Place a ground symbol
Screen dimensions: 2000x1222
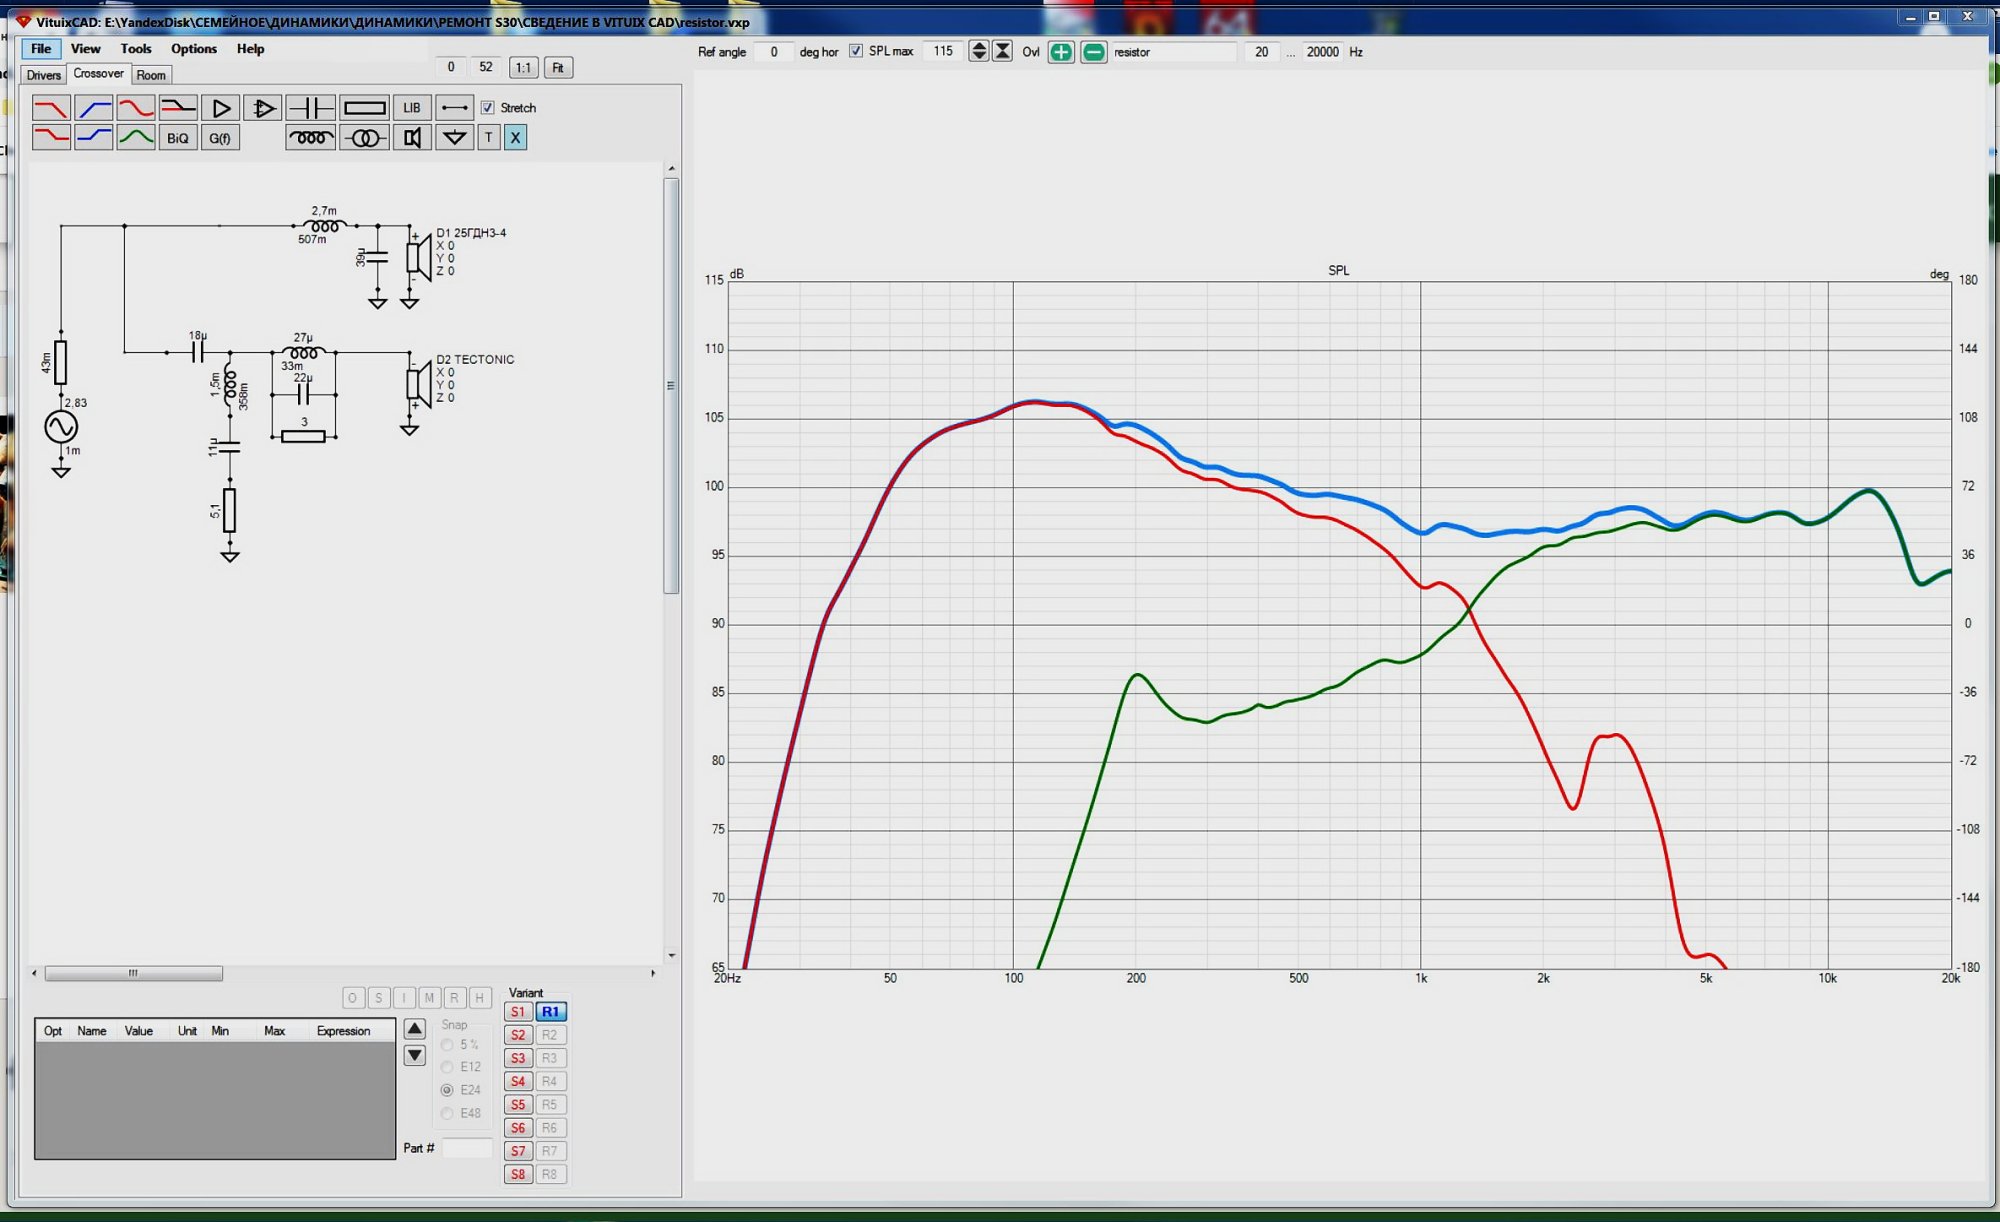tap(454, 138)
